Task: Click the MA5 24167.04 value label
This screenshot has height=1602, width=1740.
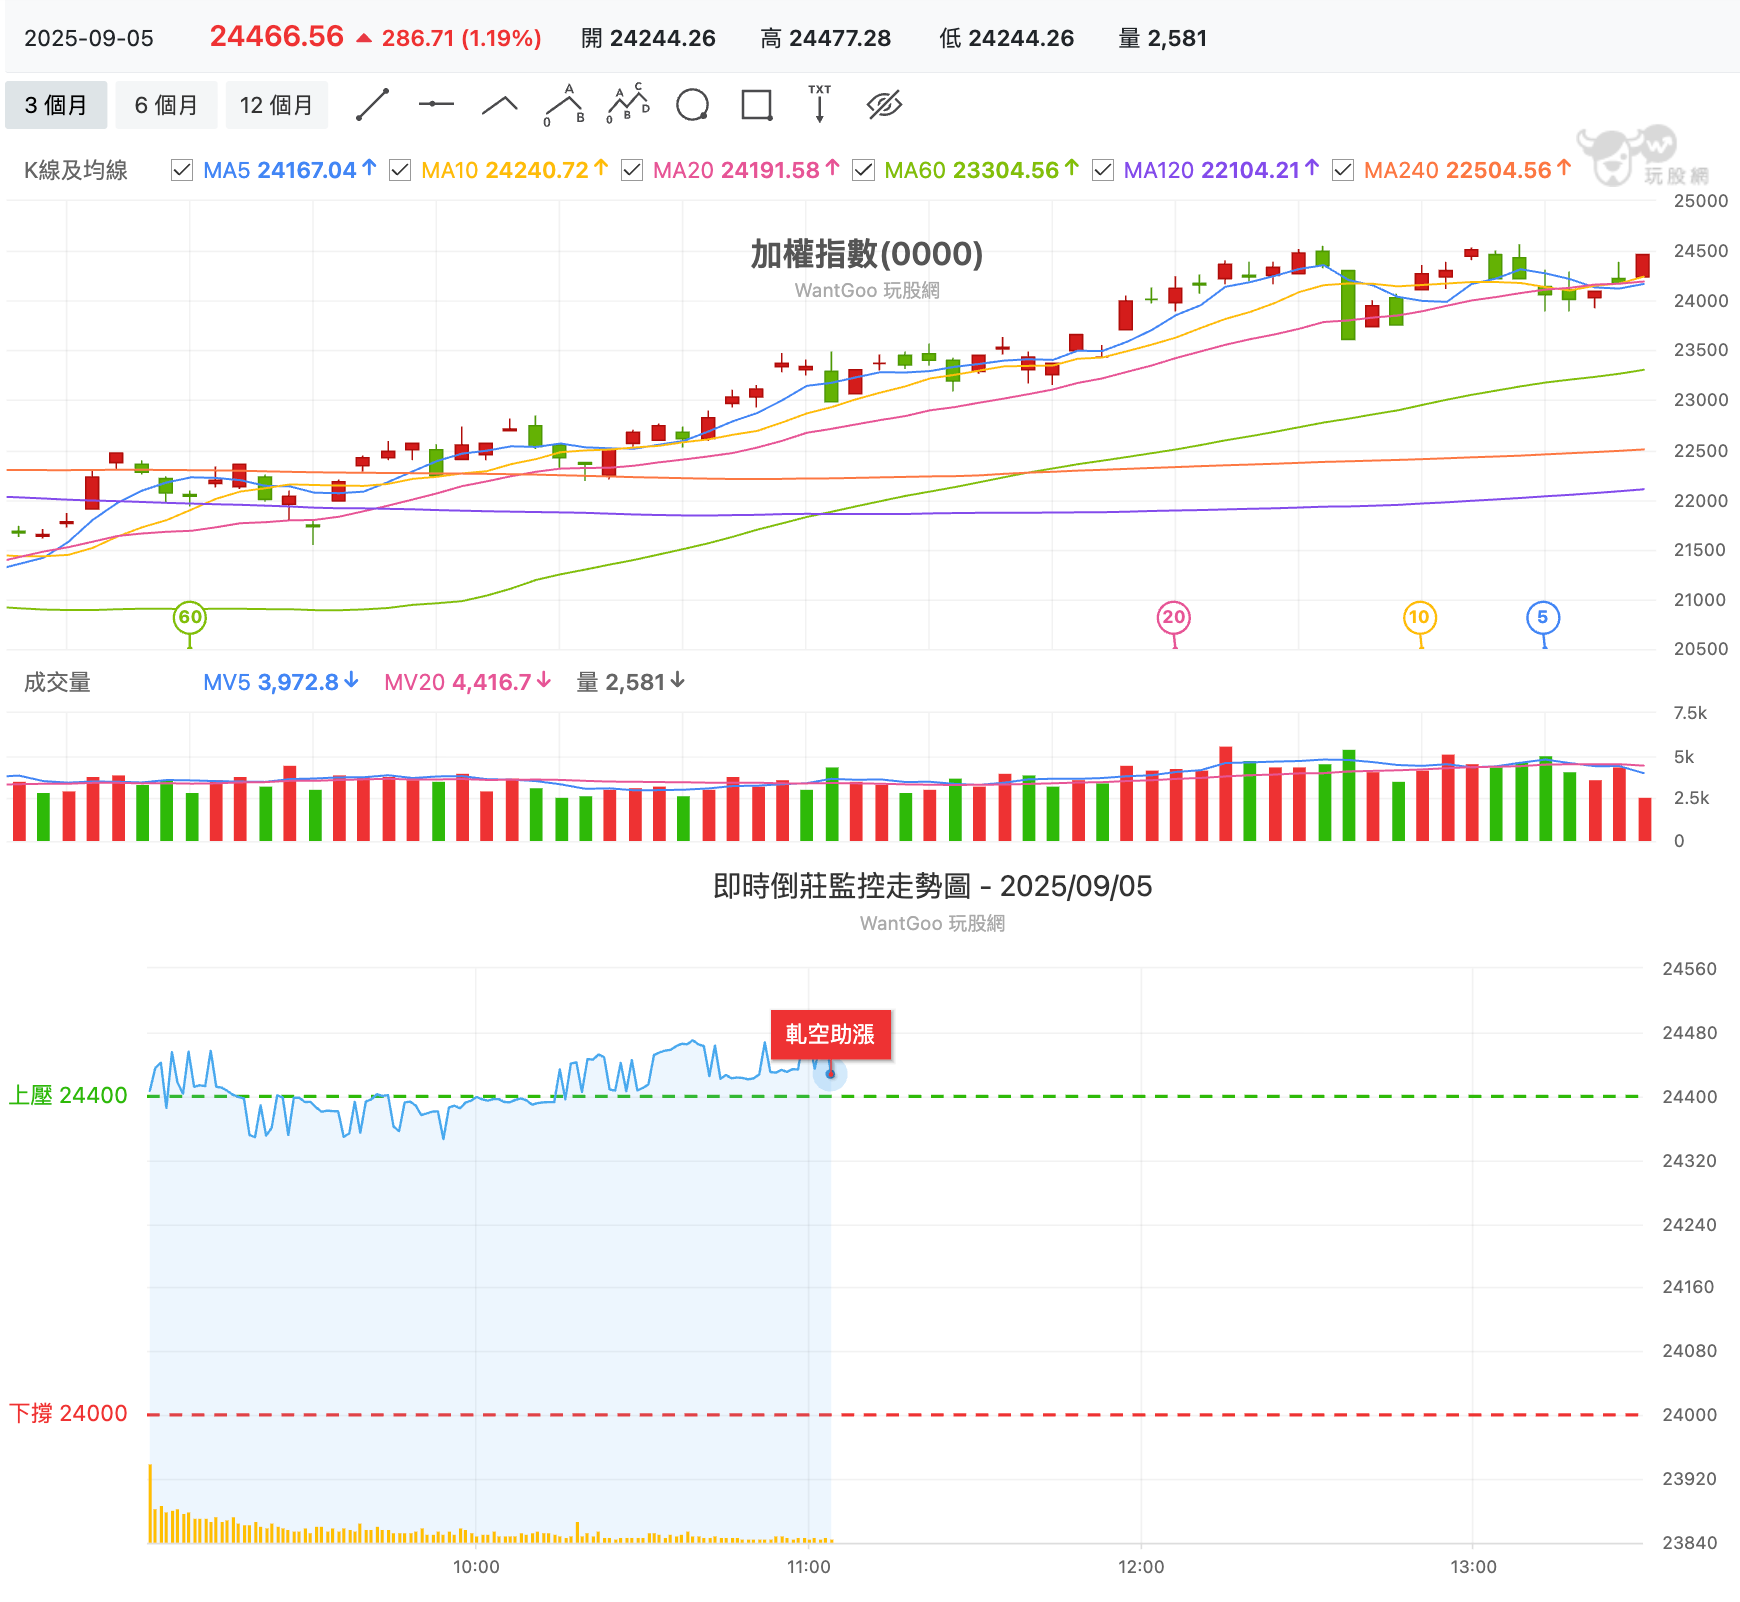Action: pos(290,170)
